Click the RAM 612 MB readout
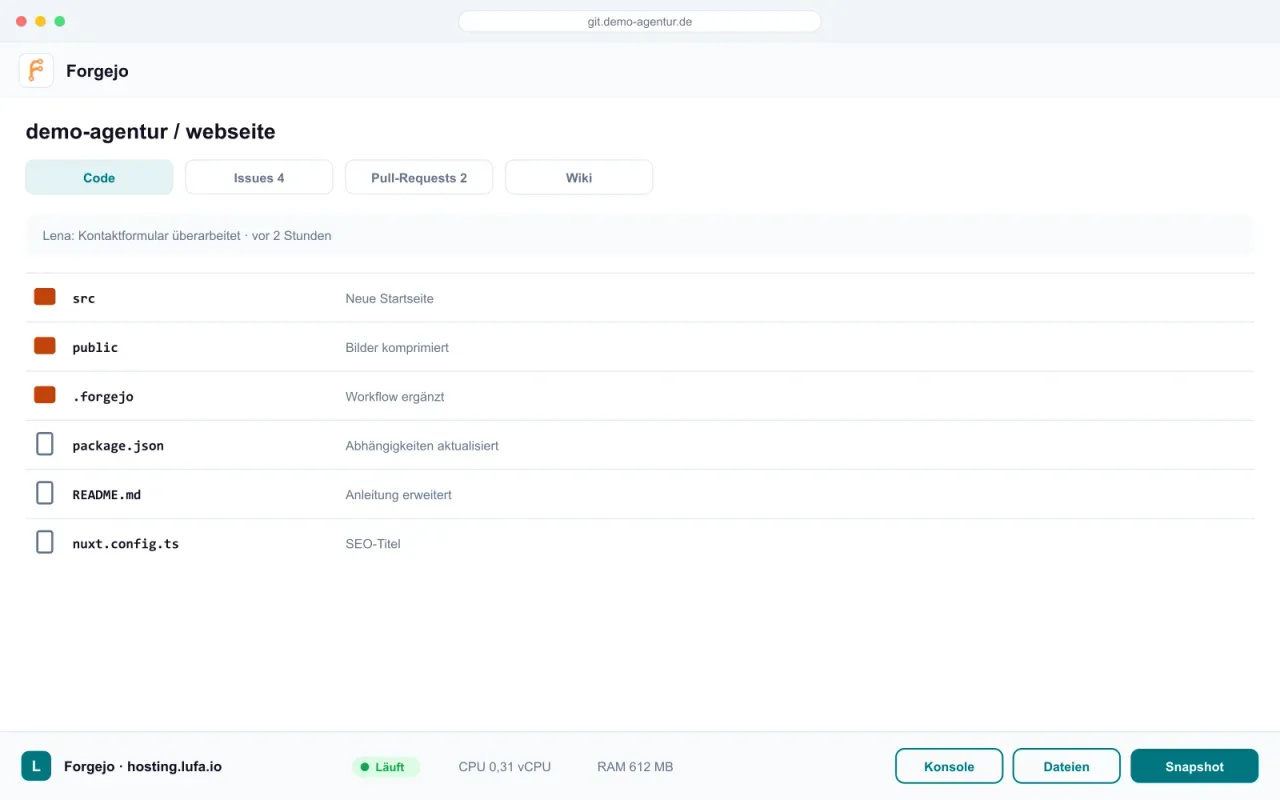Viewport: 1280px width, 800px height. (x=635, y=767)
